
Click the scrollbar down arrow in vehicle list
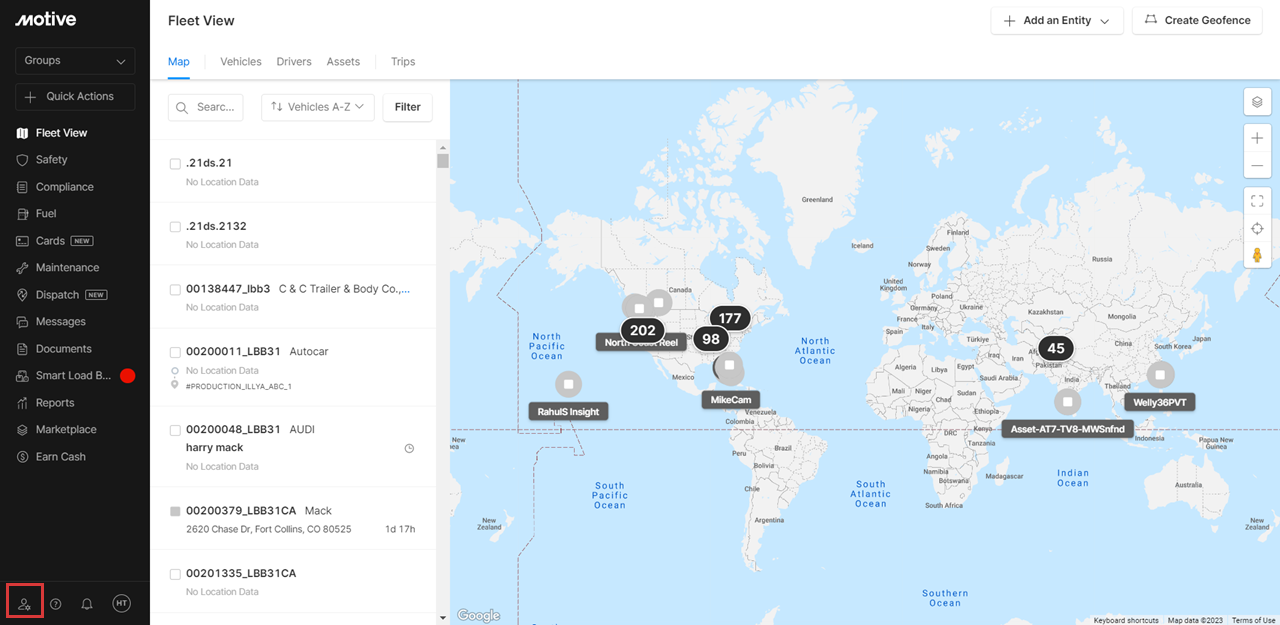pyautogui.click(x=443, y=618)
